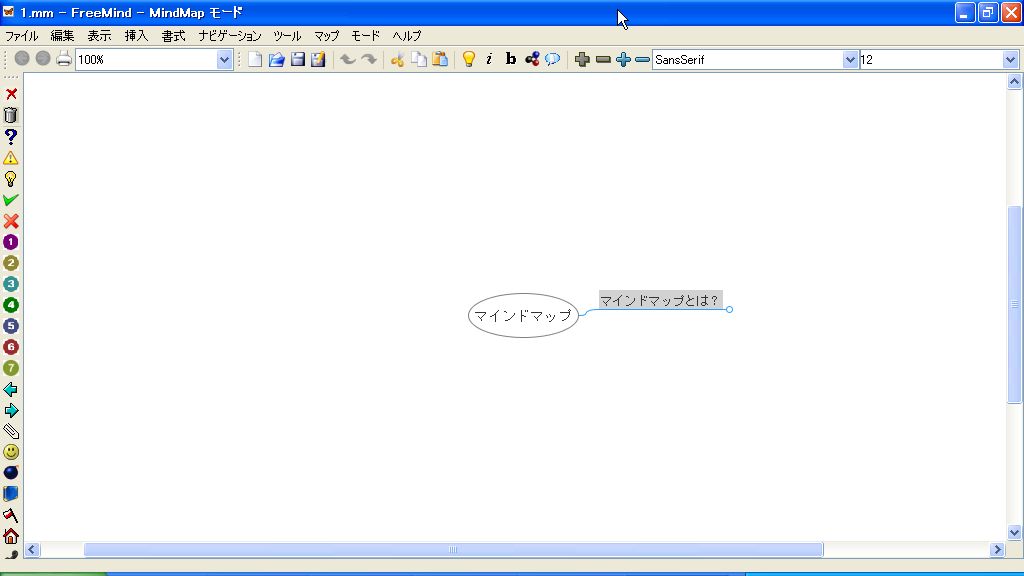Click the gray plus toolbar icon

pos(582,59)
